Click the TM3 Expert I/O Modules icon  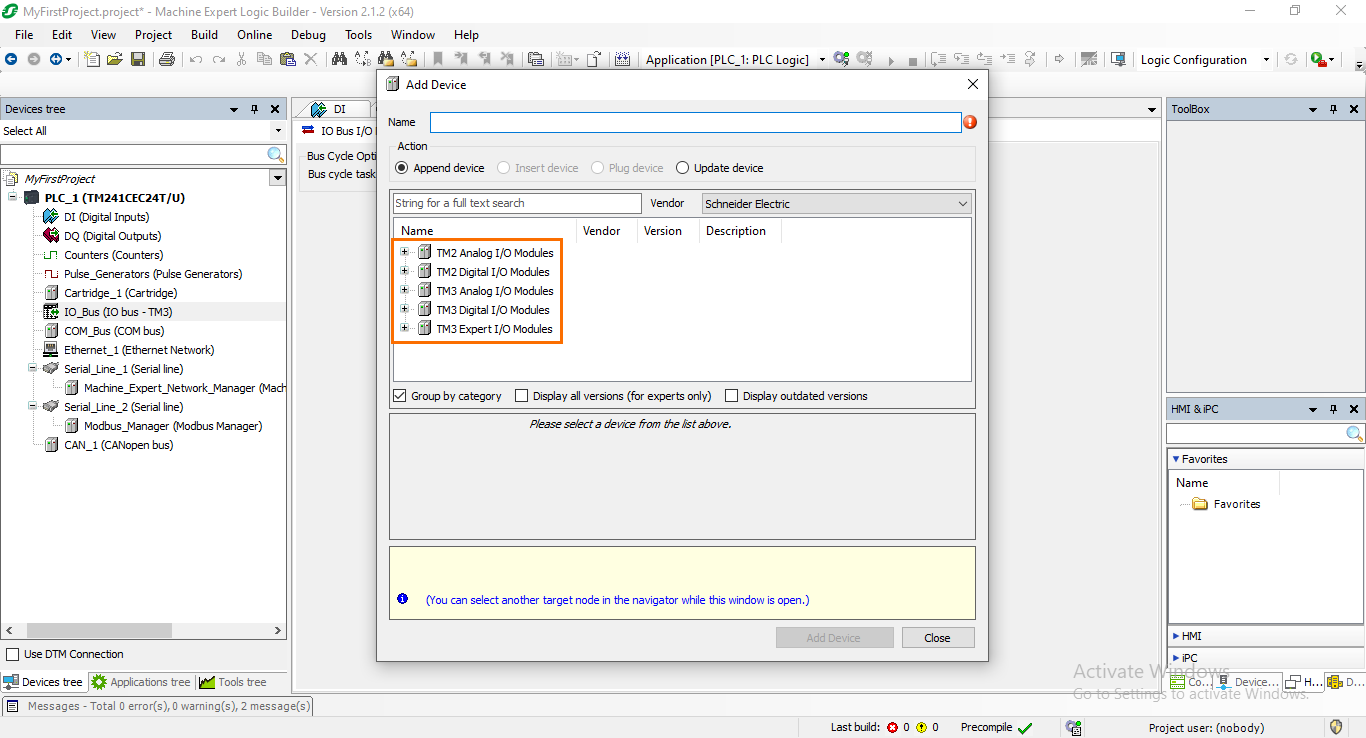(425, 329)
